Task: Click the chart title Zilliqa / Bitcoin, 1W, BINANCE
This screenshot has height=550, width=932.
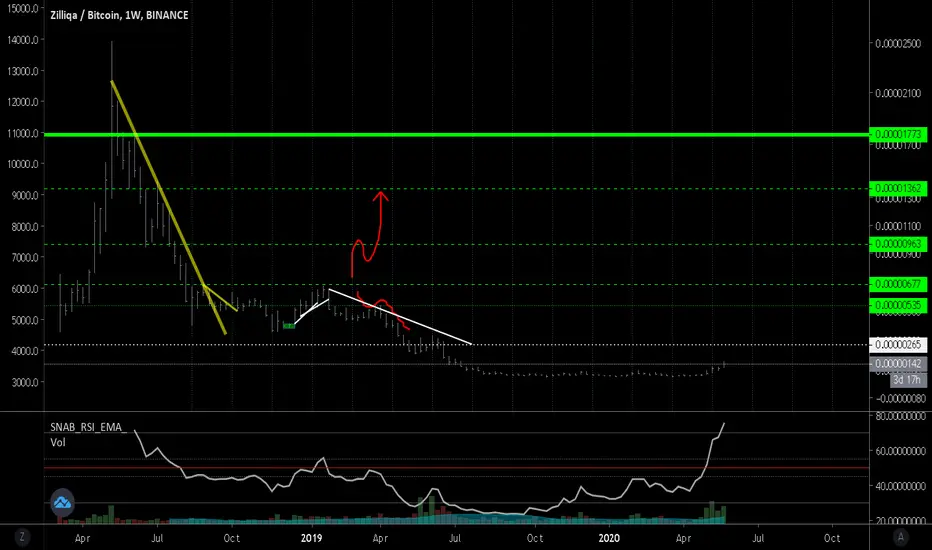Action: 119,15
